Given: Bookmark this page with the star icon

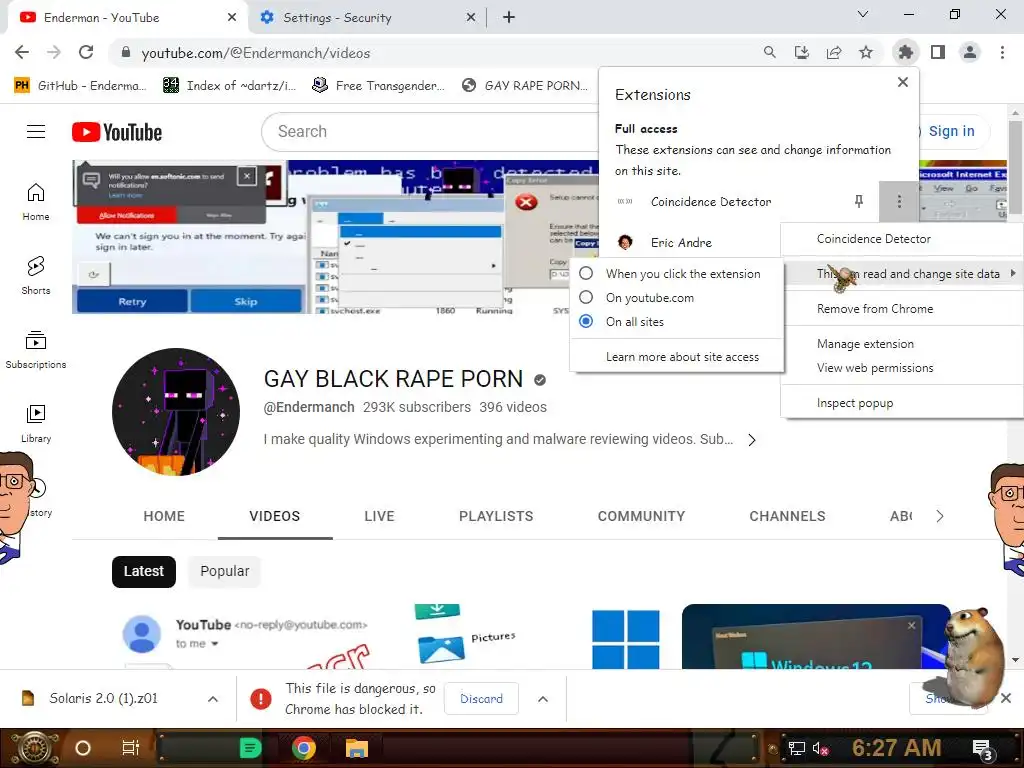Looking at the screenshot, I should (865, 52).
